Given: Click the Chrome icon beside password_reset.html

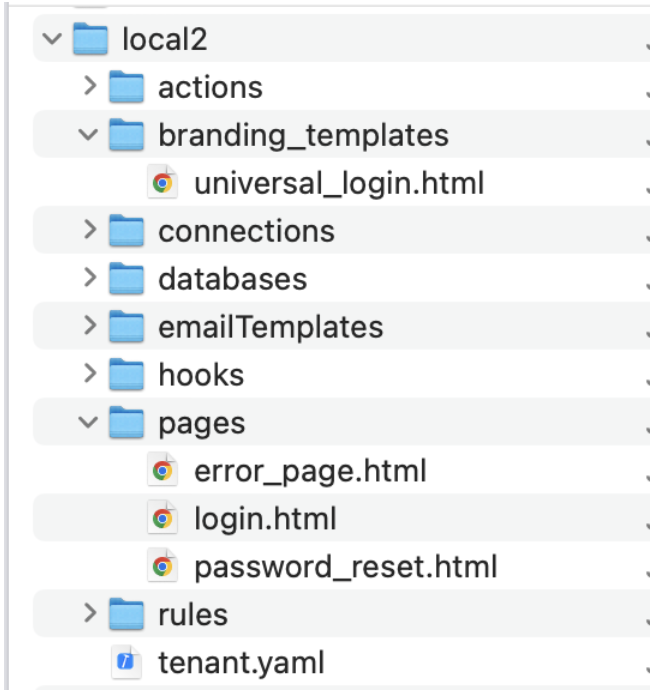Looking at the screenshot, I should pyautogui.click(x=162, y=567).
